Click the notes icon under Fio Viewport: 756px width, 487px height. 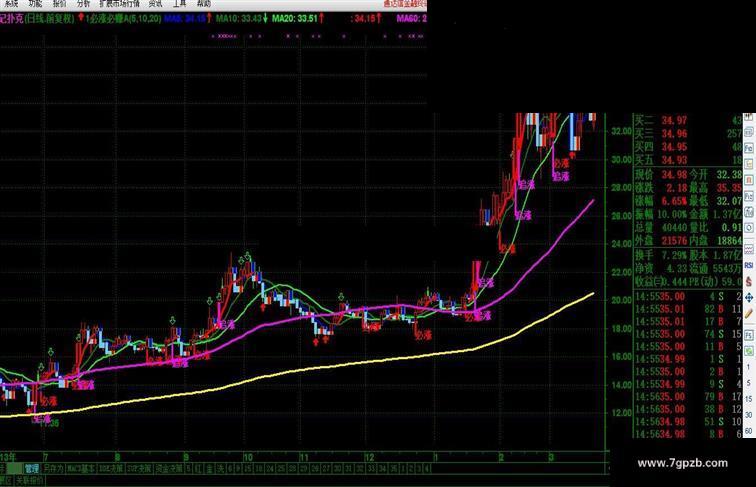749,164
